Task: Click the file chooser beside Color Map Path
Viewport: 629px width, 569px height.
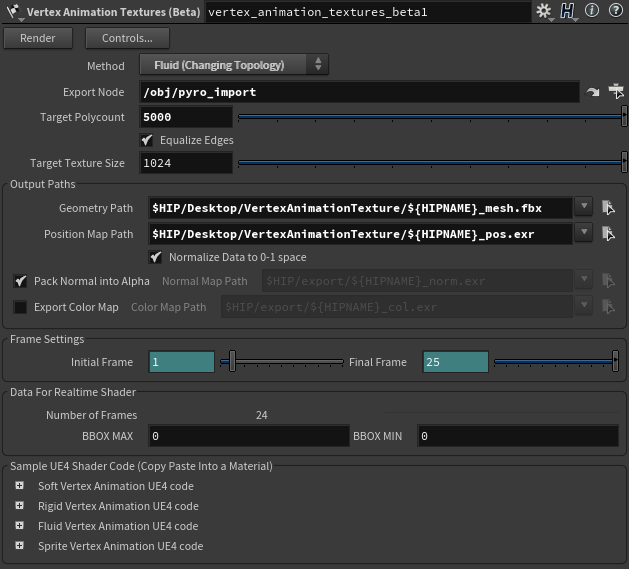Action: click(x=608, y=307)
